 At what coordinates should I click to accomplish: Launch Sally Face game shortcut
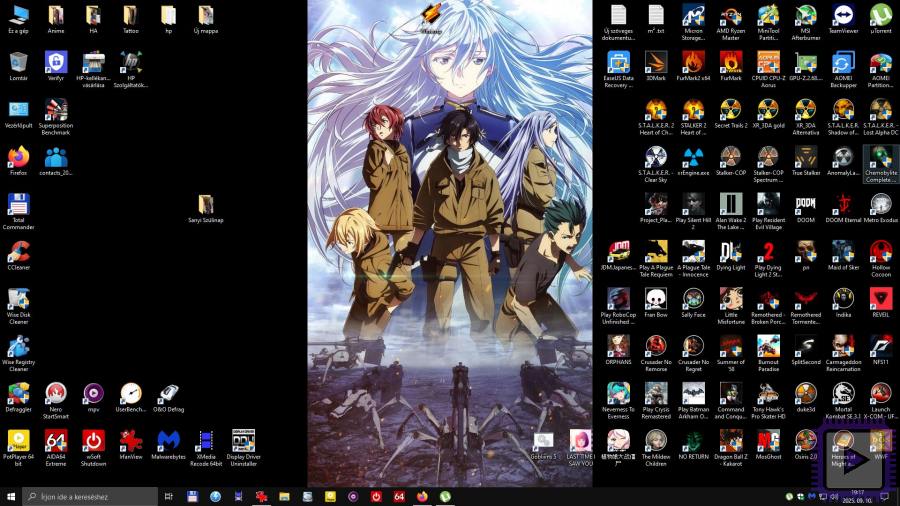coord(693,303)
